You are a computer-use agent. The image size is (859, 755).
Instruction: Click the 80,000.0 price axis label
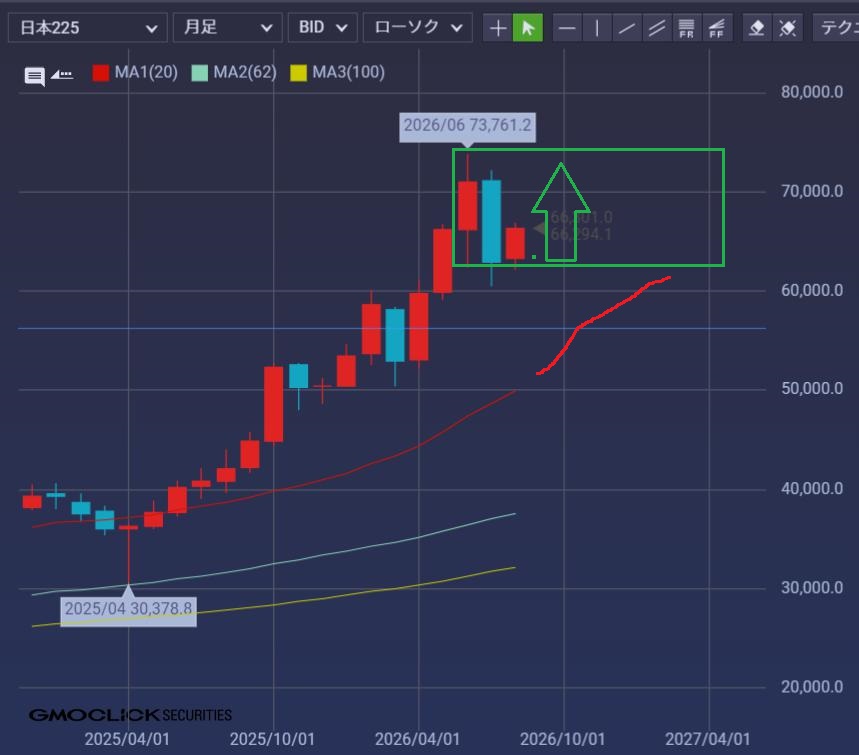pos(812,92)
